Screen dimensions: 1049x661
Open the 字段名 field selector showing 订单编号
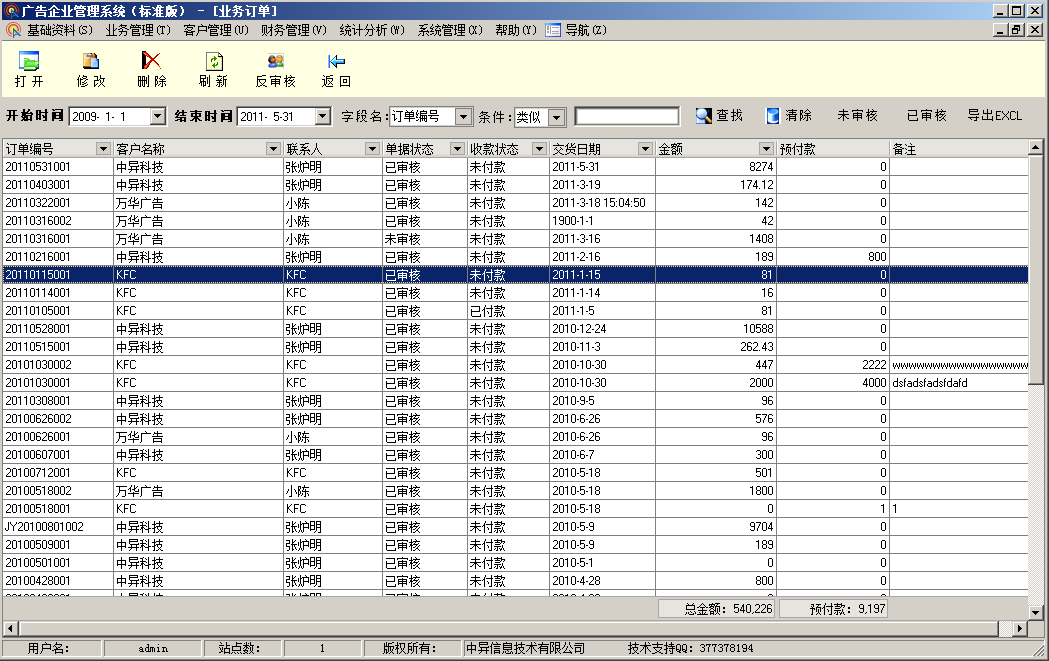465,116
